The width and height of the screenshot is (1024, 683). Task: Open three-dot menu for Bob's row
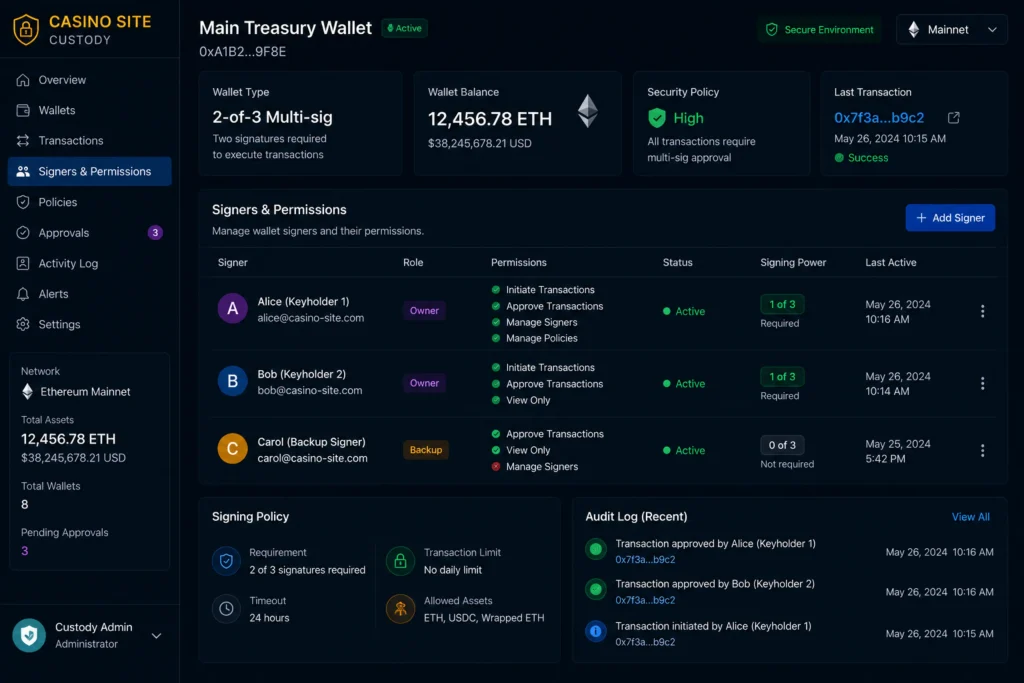(982, 383)
